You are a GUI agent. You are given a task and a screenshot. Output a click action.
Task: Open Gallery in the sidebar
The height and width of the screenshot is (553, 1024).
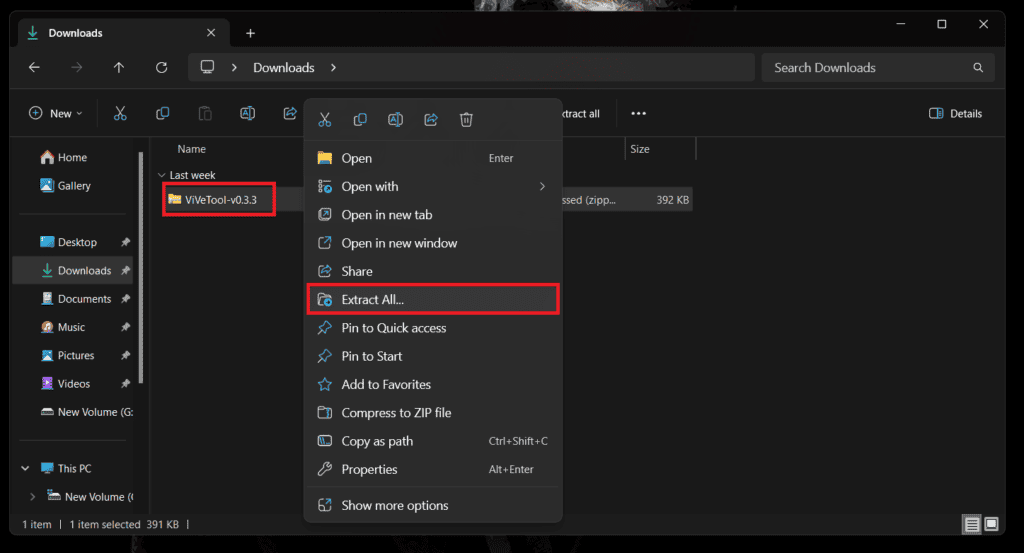[74, 185]
